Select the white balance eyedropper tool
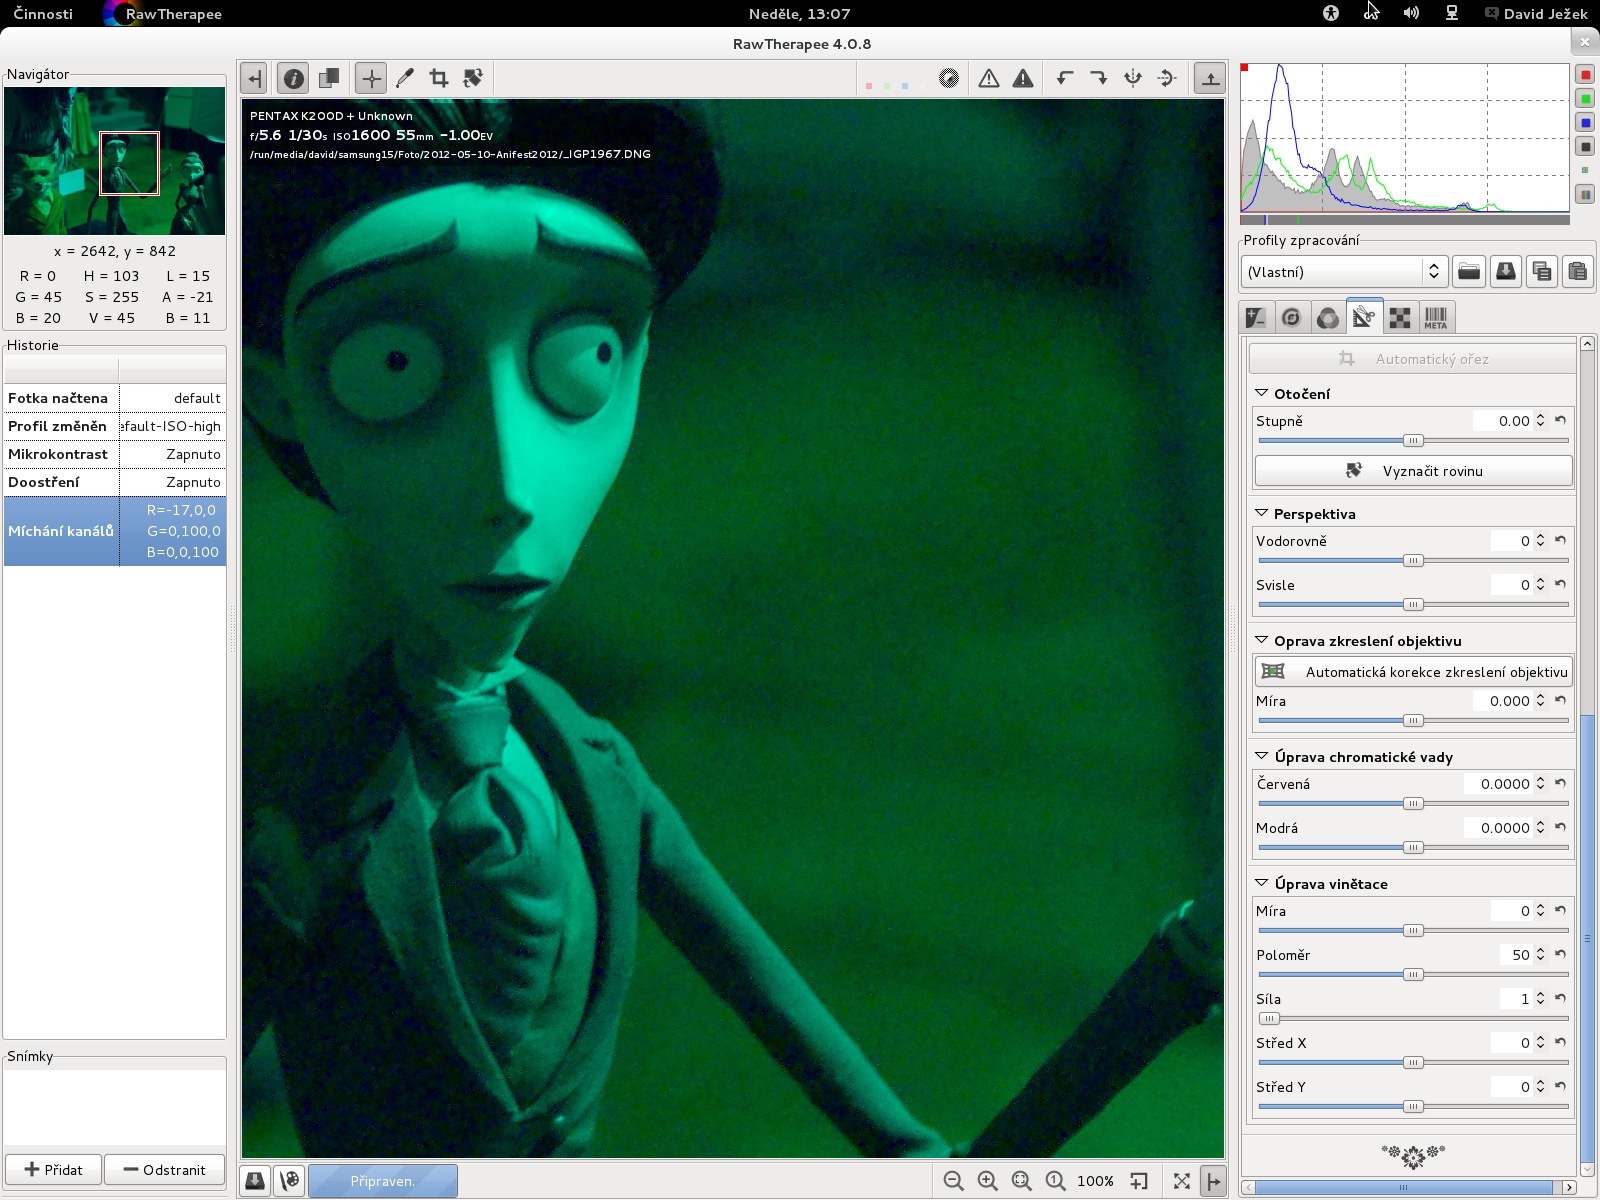The width and height of the screenshot is (1600, 1200). (x=405, y=78)
